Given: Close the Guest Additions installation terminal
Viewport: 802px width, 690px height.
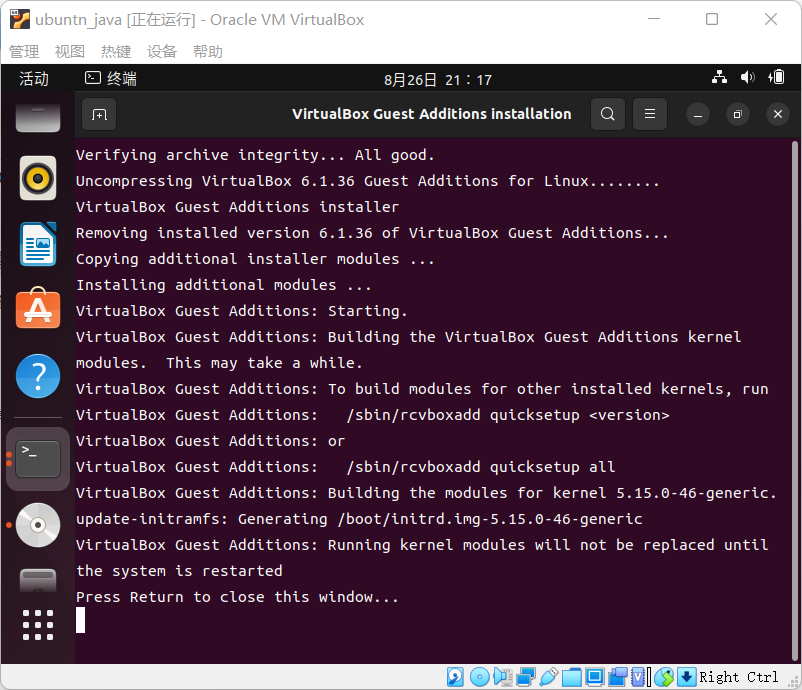Looking at the screenshot, I should [778, 114].
